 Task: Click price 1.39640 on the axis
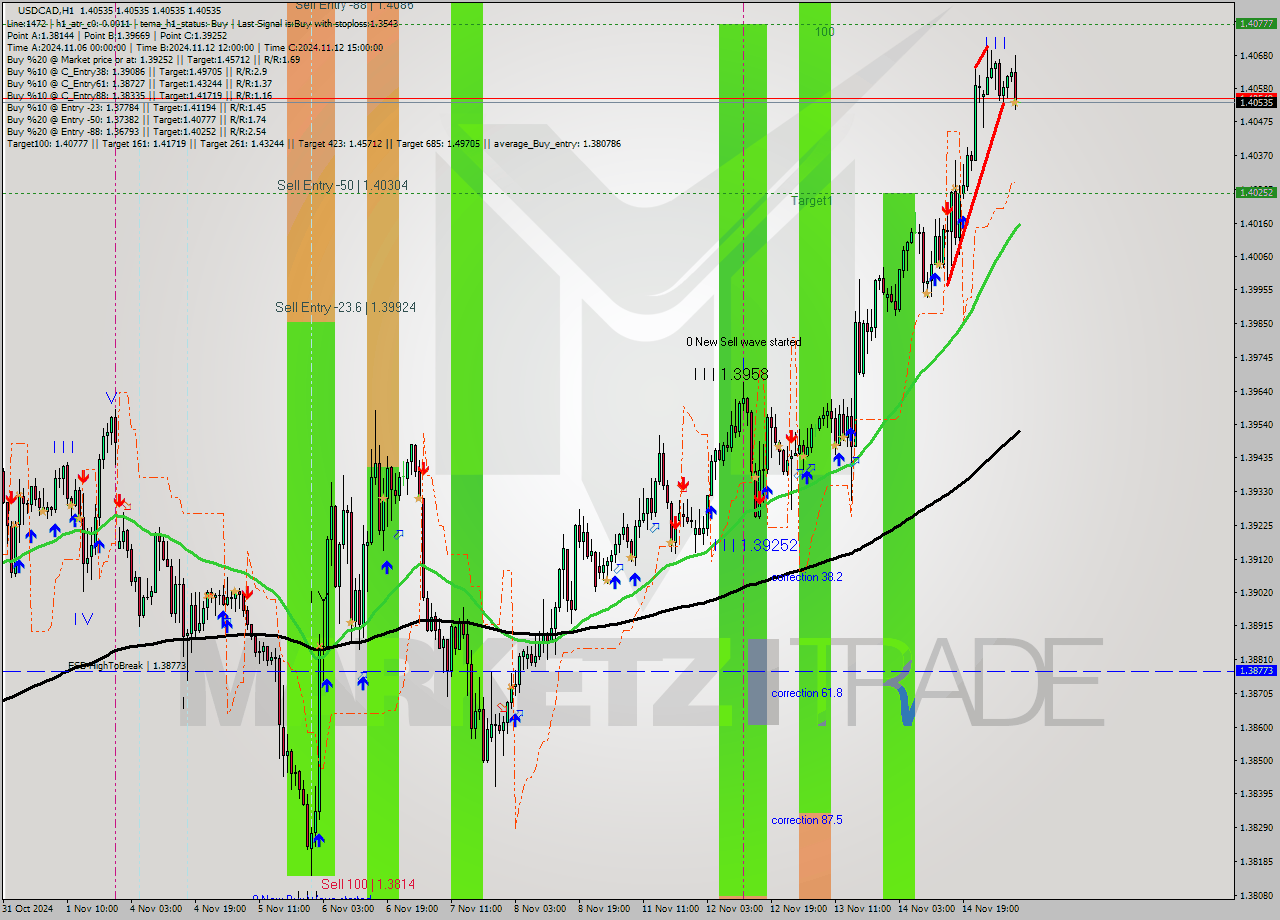pyautogui.click(x=1256, y=391)
